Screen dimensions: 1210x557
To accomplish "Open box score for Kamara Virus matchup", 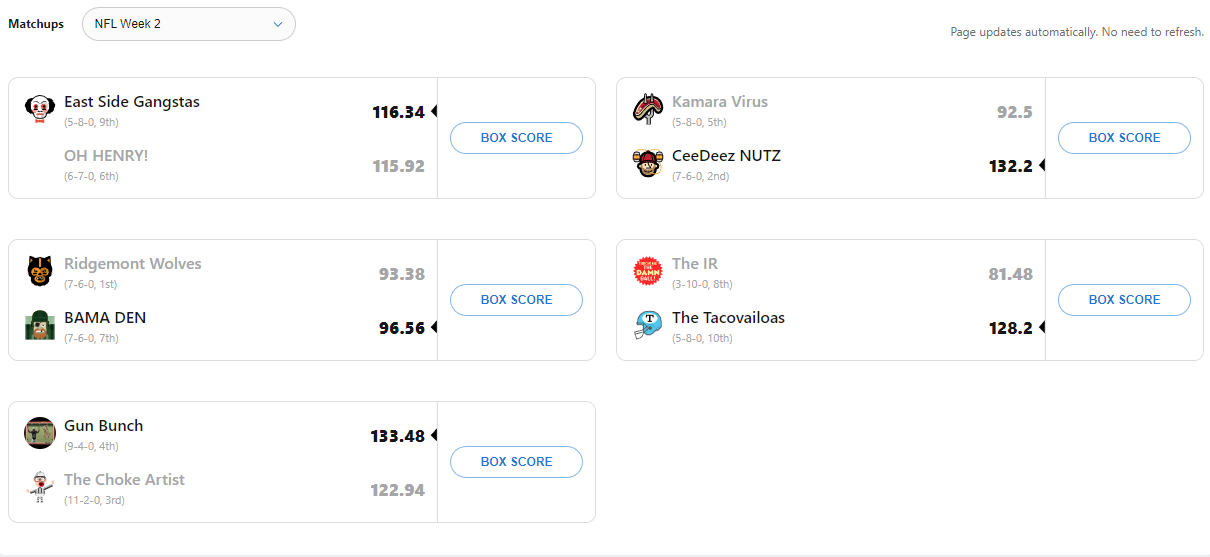I will (1124, 138).
